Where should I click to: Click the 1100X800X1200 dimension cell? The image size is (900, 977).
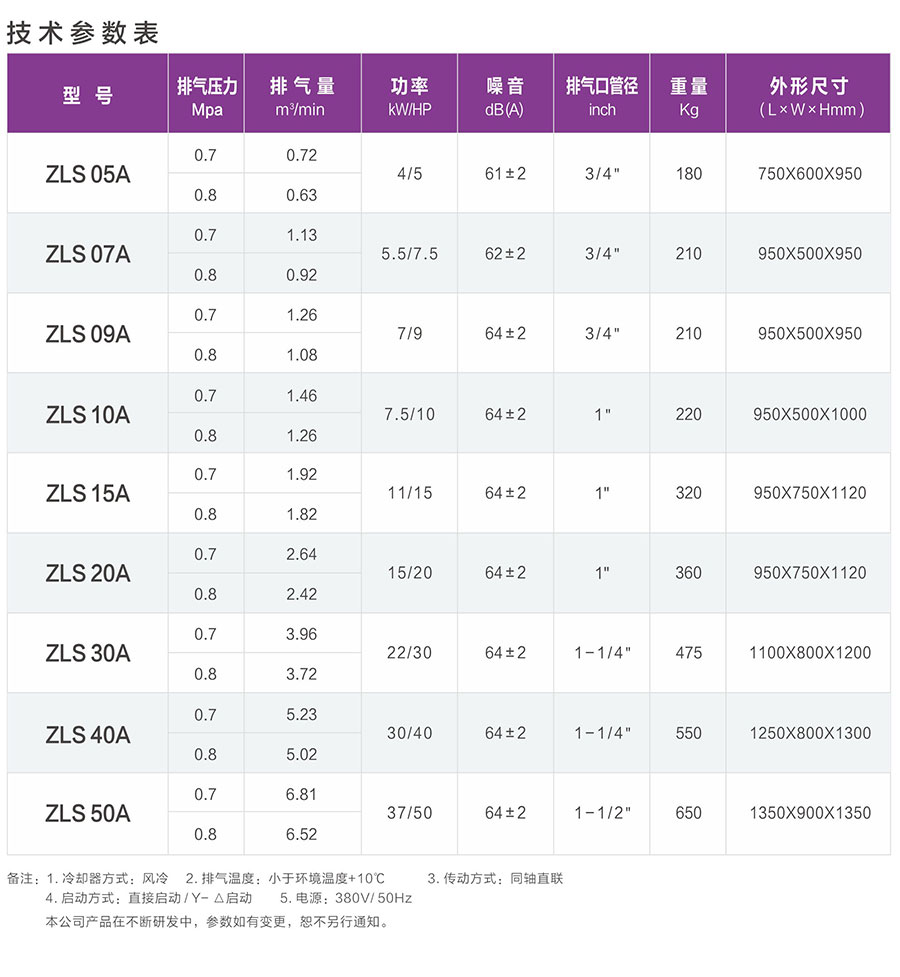click(809, 653)
